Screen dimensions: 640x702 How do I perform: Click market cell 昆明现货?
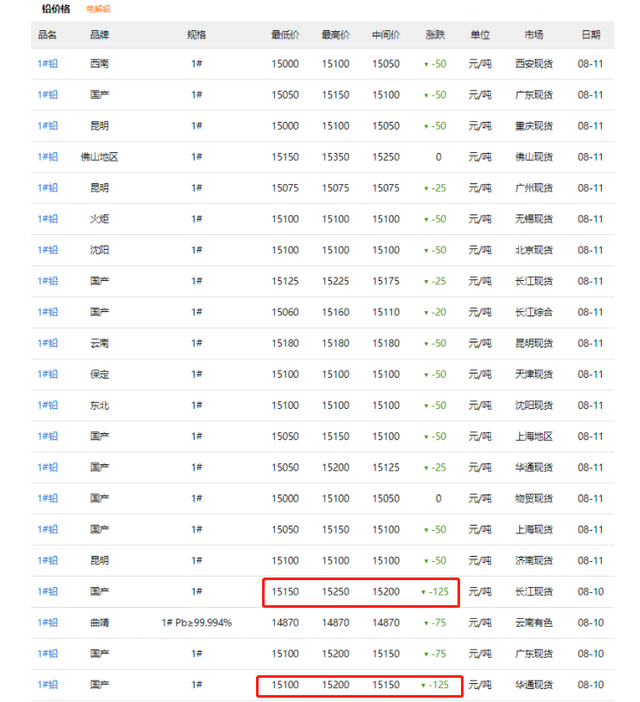coord(534,343)
